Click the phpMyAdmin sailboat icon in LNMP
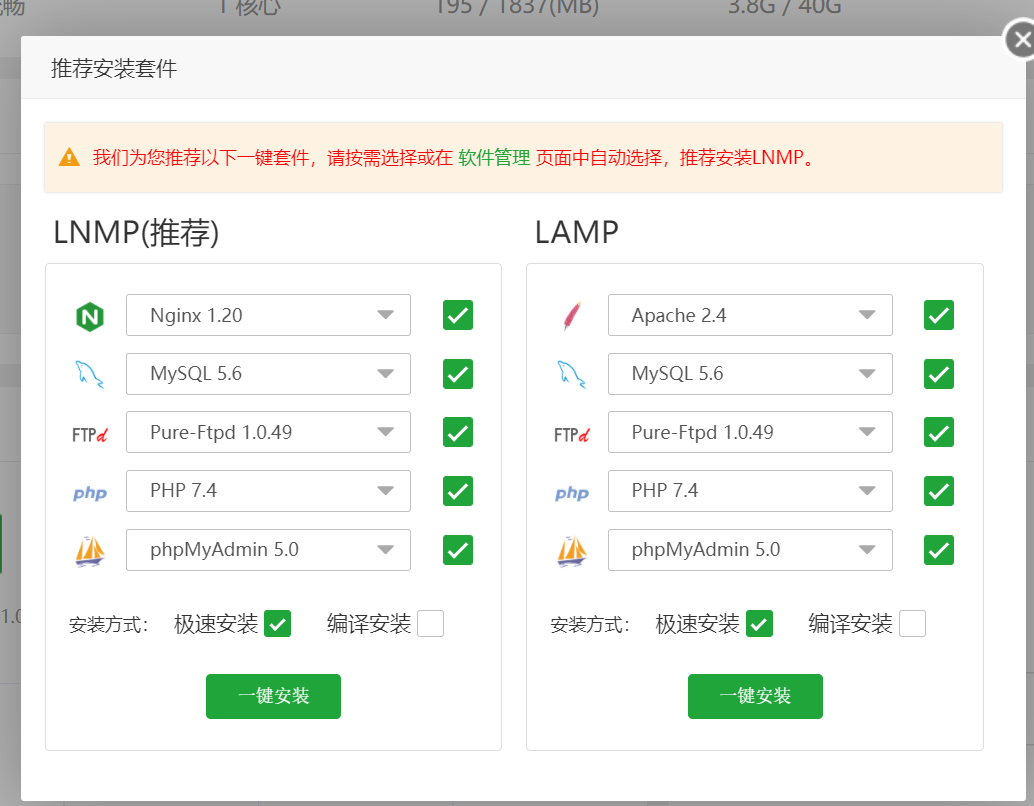This screenshot has height=806, width=1034. (90, 551)
